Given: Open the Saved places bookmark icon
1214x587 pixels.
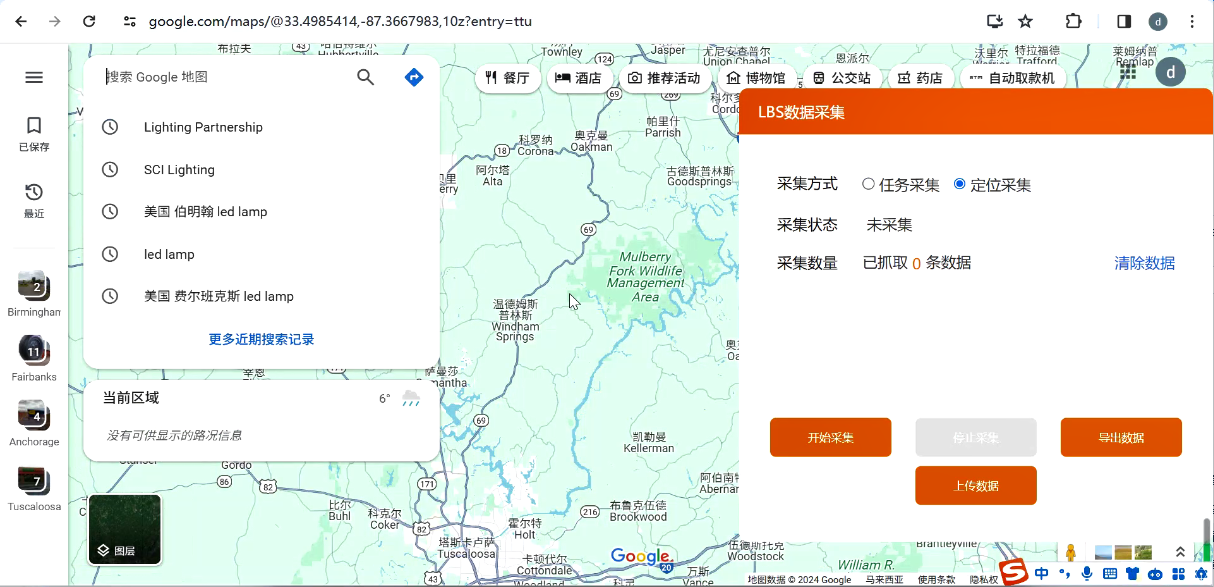Looking at the screenshot, I should tap(34, 125).
